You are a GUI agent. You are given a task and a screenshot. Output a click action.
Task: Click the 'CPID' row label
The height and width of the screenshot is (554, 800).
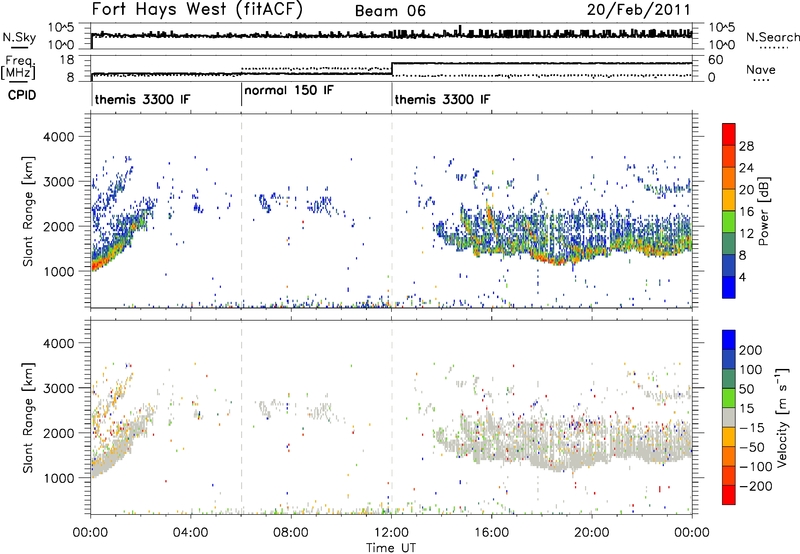click(x=22, y=95)
